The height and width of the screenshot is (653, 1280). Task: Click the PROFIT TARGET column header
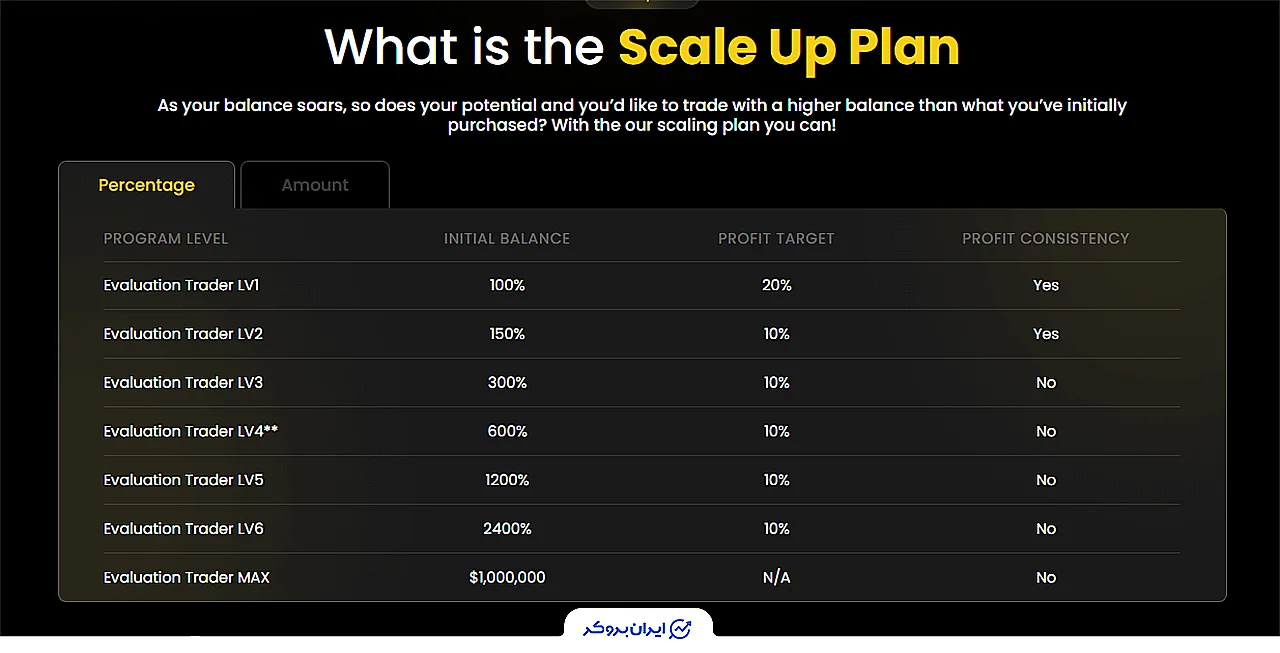tap(776, 239)
